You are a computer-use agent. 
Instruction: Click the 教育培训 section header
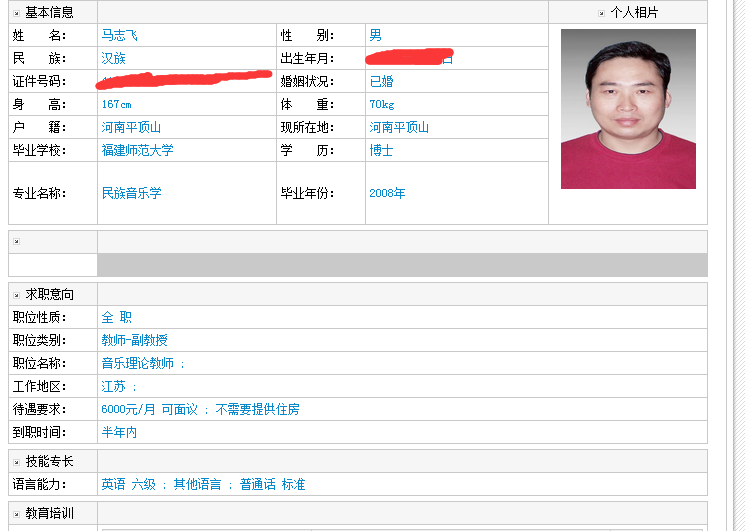pyautogui.click(x=49, y=513)
